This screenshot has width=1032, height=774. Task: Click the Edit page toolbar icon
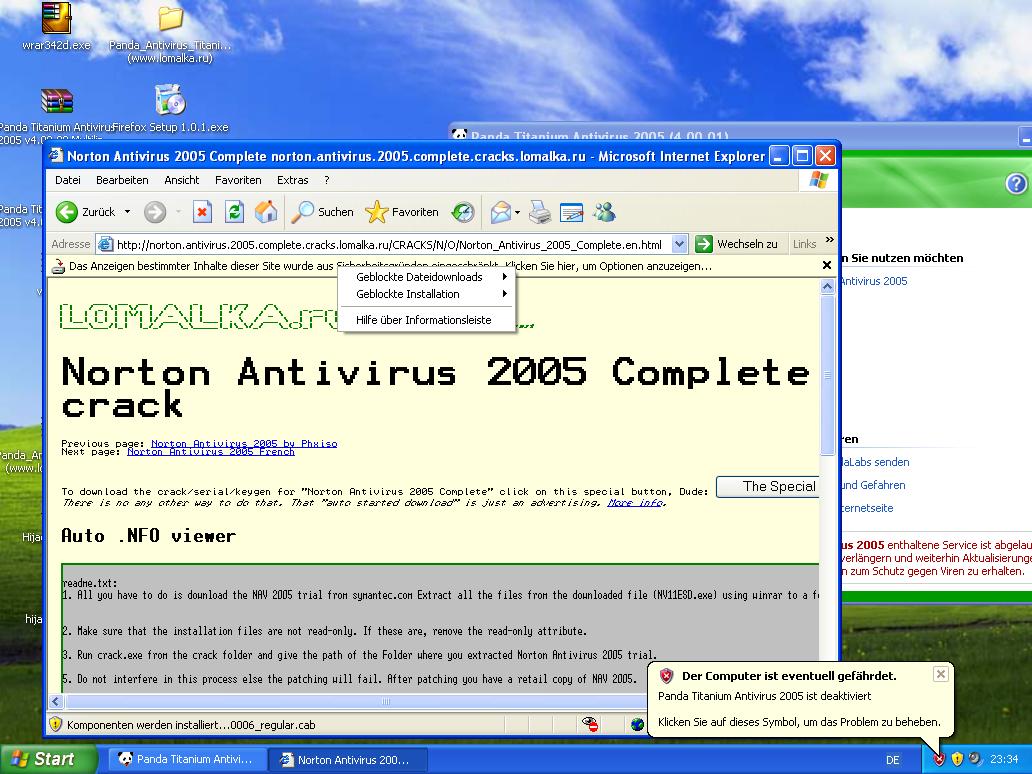[571, 212]
